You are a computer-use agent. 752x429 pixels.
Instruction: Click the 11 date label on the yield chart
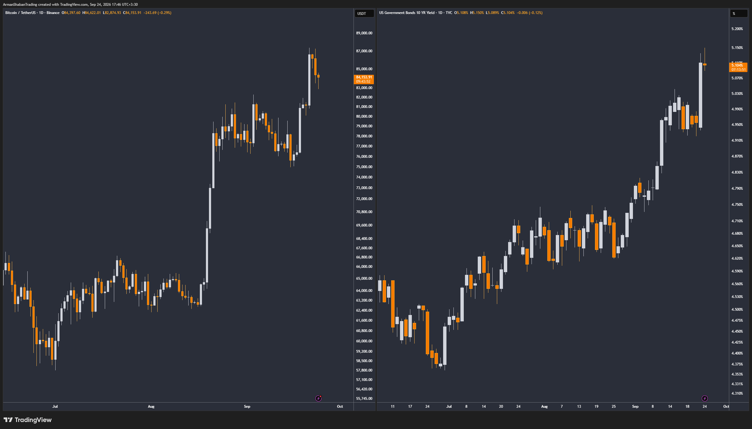(x=392, y=406)
